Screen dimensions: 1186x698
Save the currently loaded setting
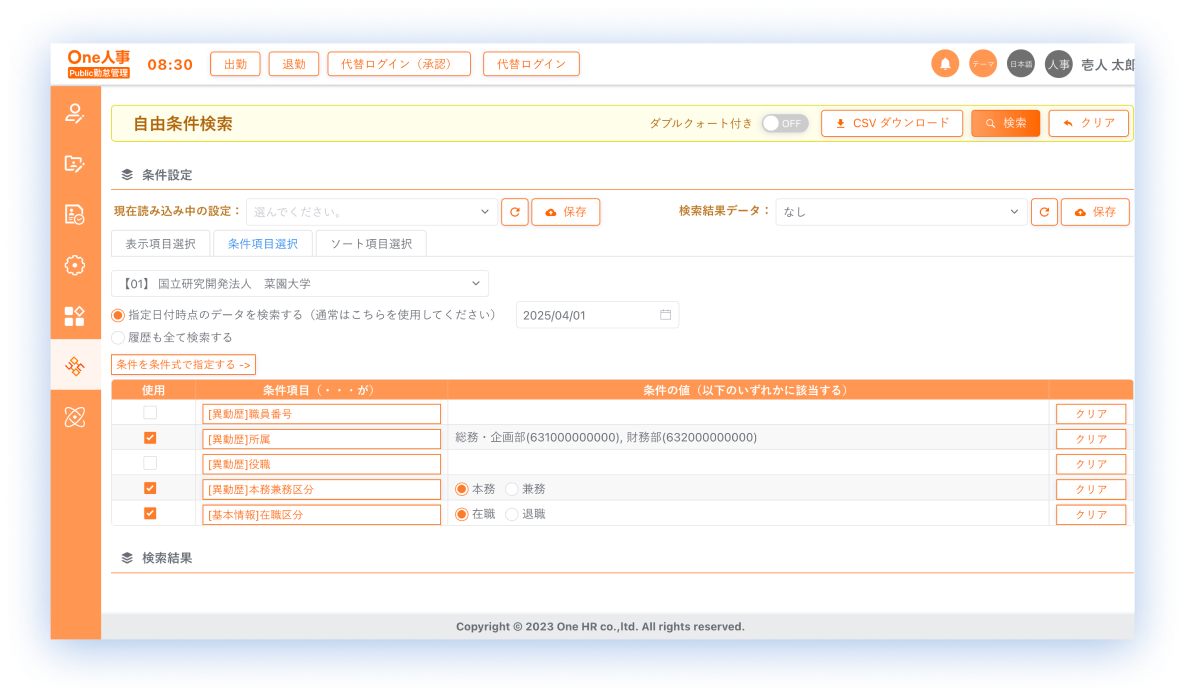pyautogui.click(x=566, y=212)
